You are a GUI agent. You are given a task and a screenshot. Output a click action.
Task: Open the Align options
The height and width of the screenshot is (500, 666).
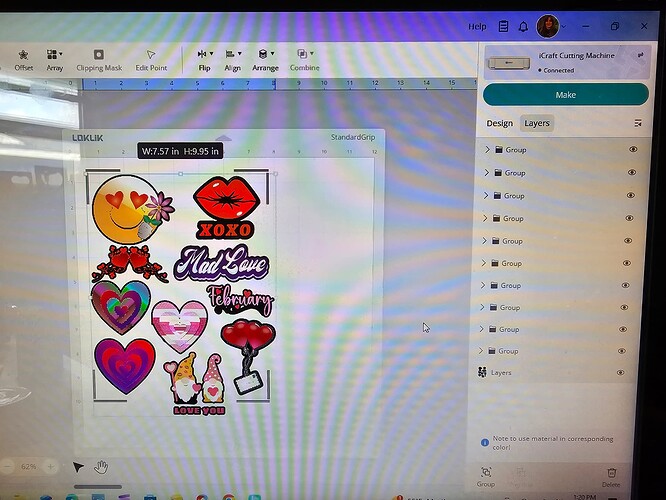click(x=233, y=60)
